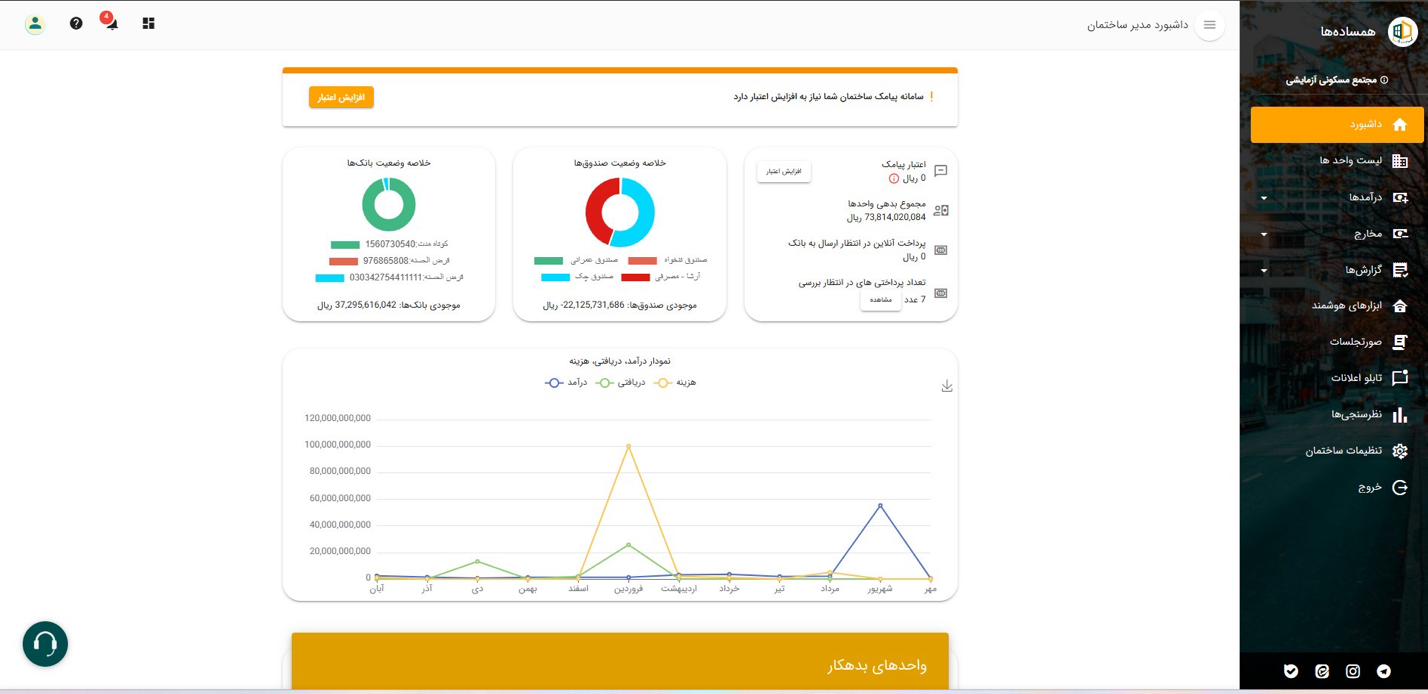Open the support headset chat bubble

coord(45,644)
